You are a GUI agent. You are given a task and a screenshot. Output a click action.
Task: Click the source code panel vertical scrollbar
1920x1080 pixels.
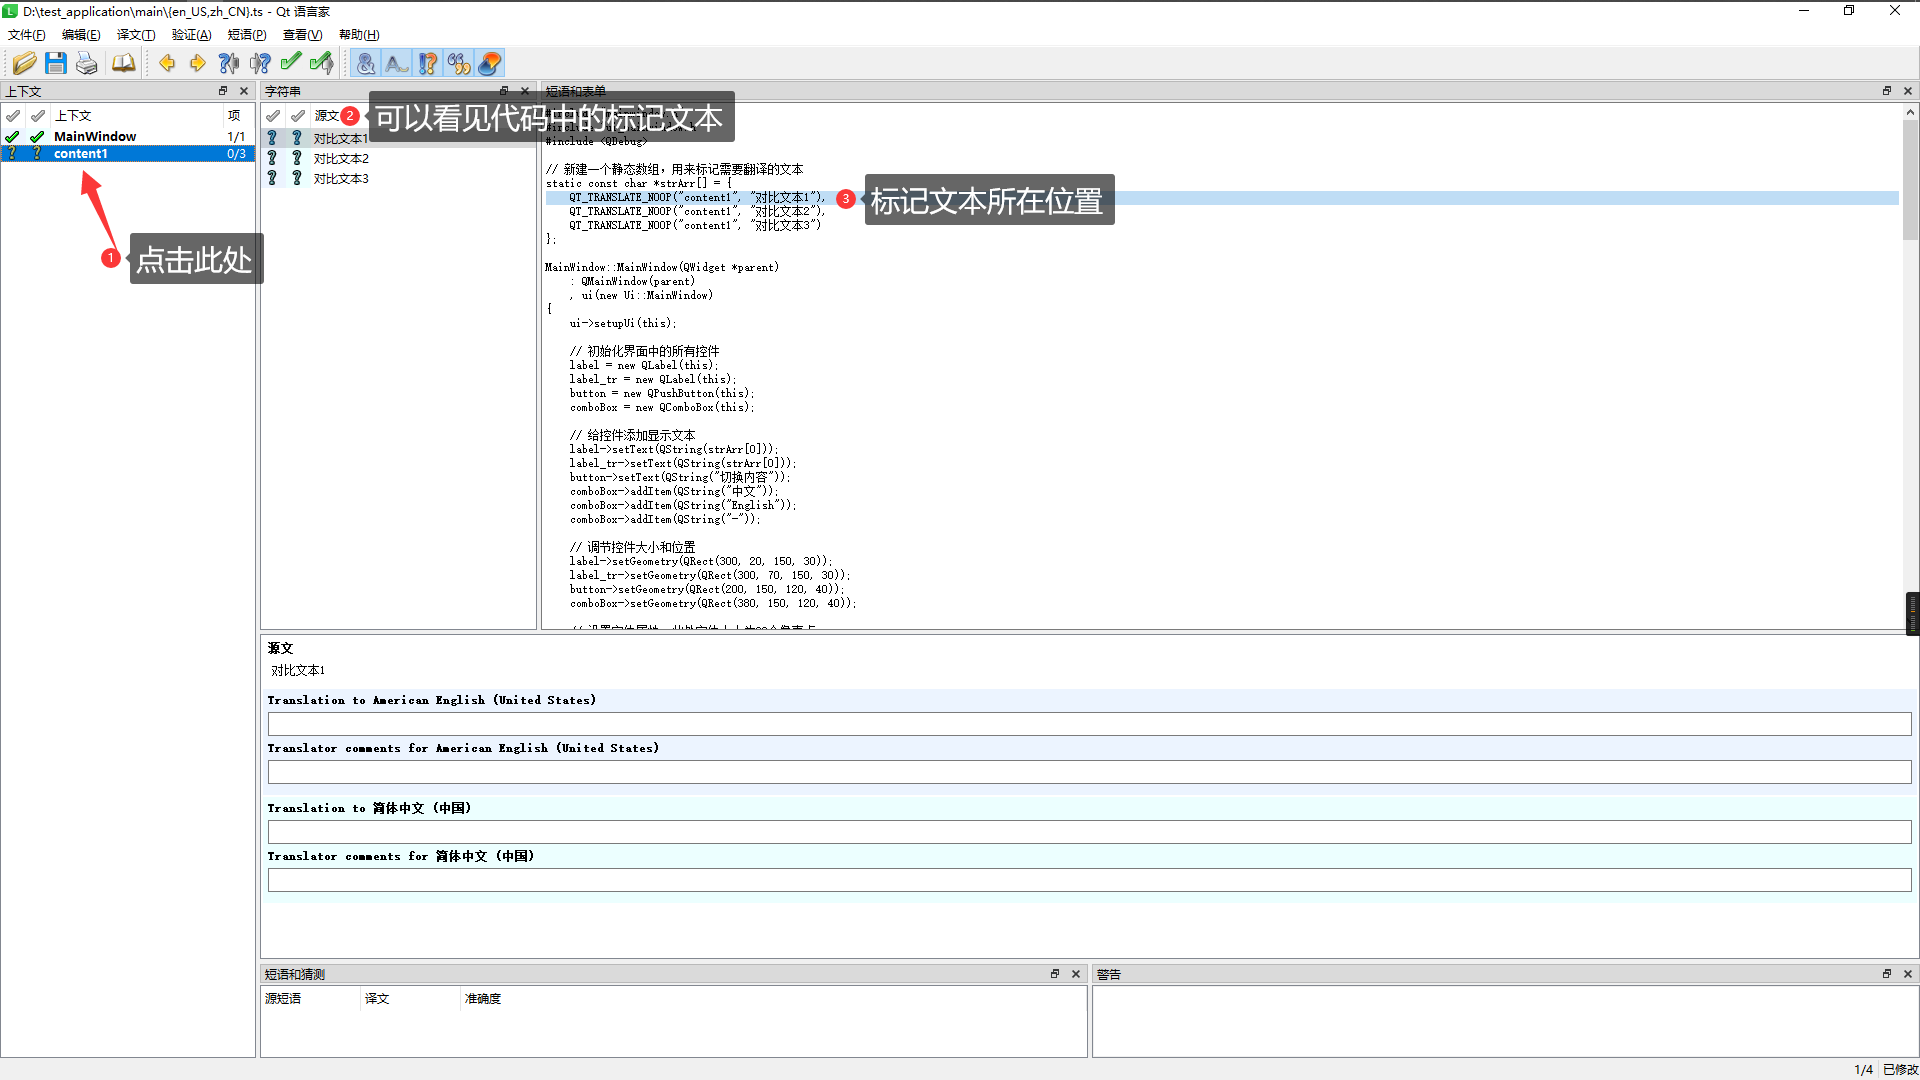[x=1910, y=180]
